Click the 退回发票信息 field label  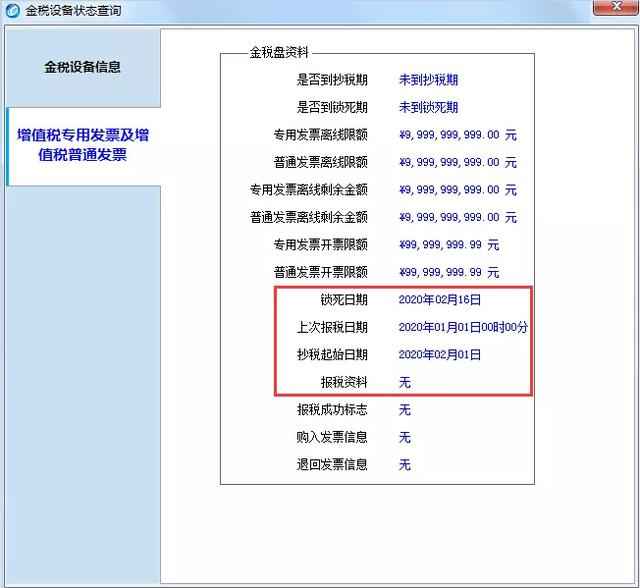click(332, 464)
